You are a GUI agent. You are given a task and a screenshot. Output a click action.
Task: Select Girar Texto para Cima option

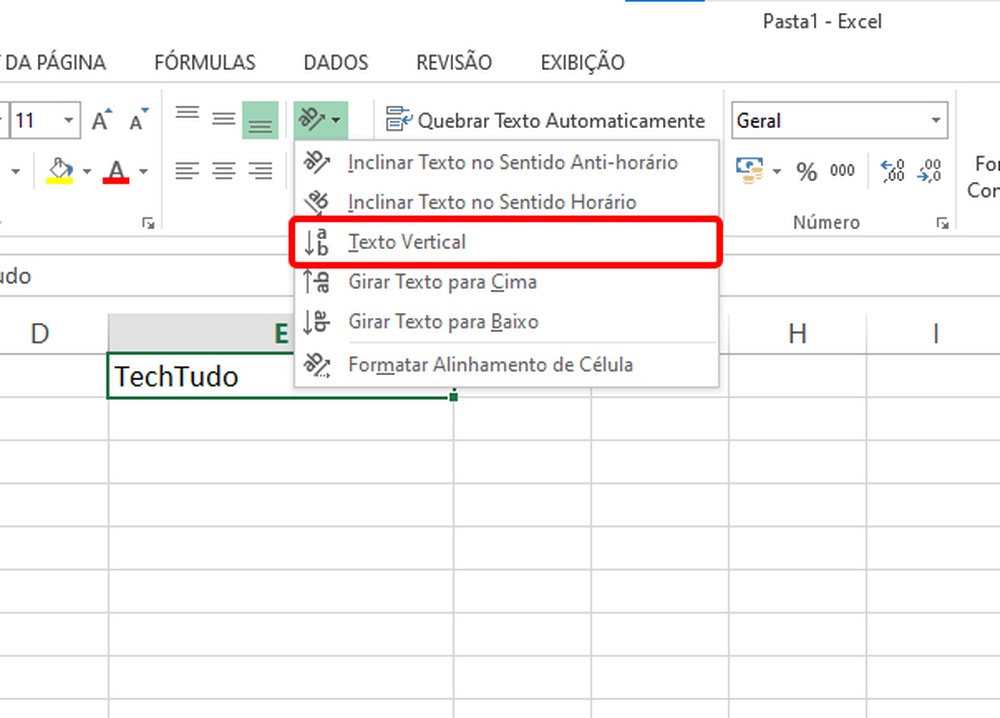pyautogui.click(x=442, y=282)
